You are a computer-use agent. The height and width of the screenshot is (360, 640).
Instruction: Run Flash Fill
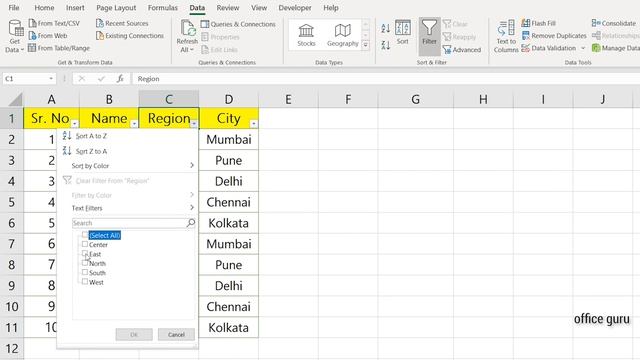point(539,23)
